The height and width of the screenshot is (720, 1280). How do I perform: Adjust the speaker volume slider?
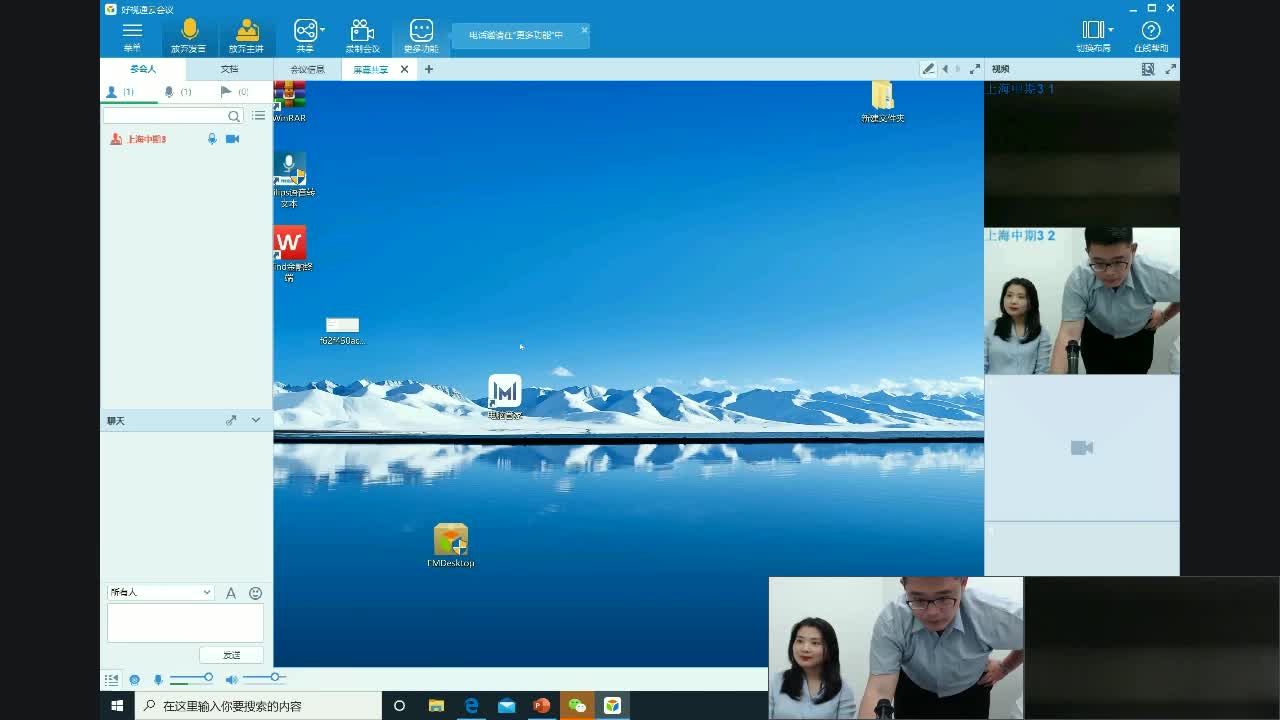pyautogui.click(x=274, y=678)
